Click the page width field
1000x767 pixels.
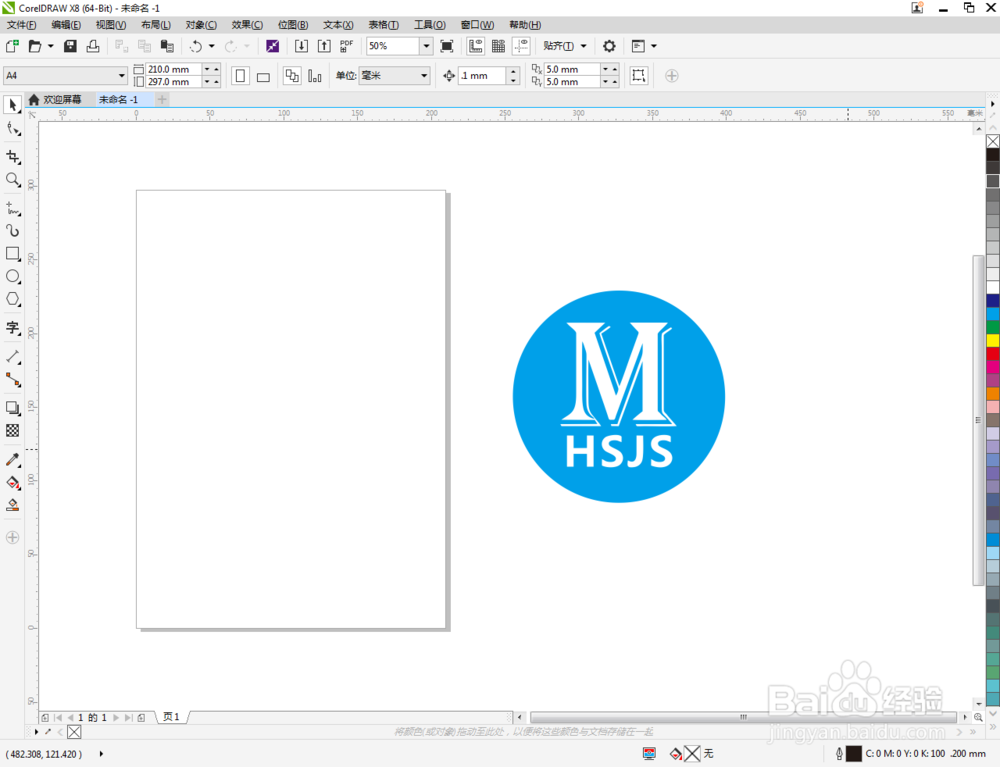click(x=174, y=69)
